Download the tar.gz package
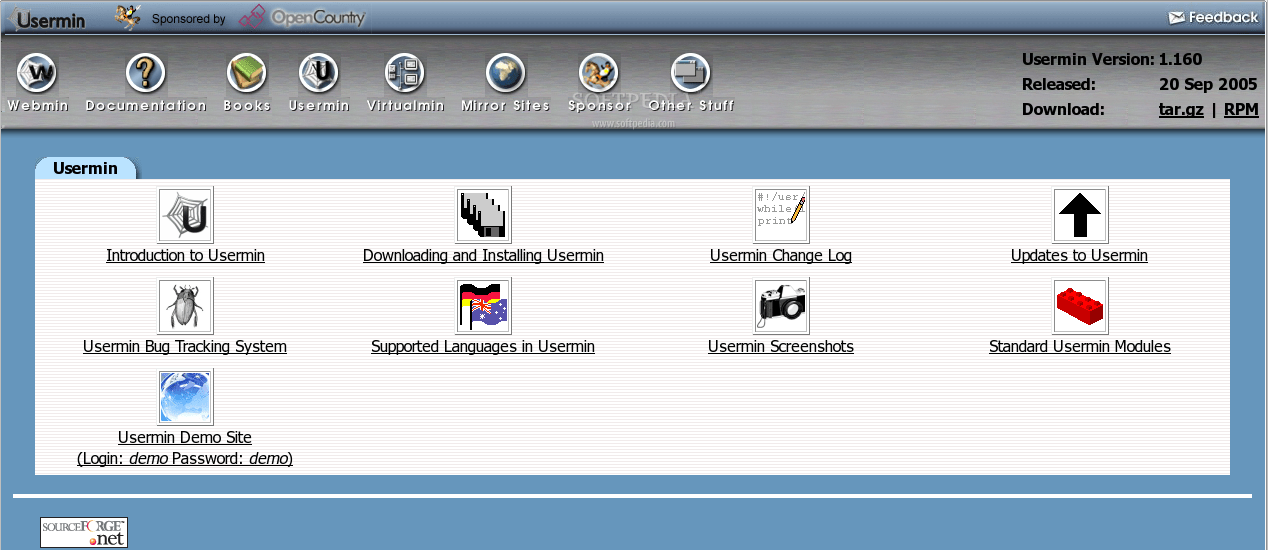 1181,110
